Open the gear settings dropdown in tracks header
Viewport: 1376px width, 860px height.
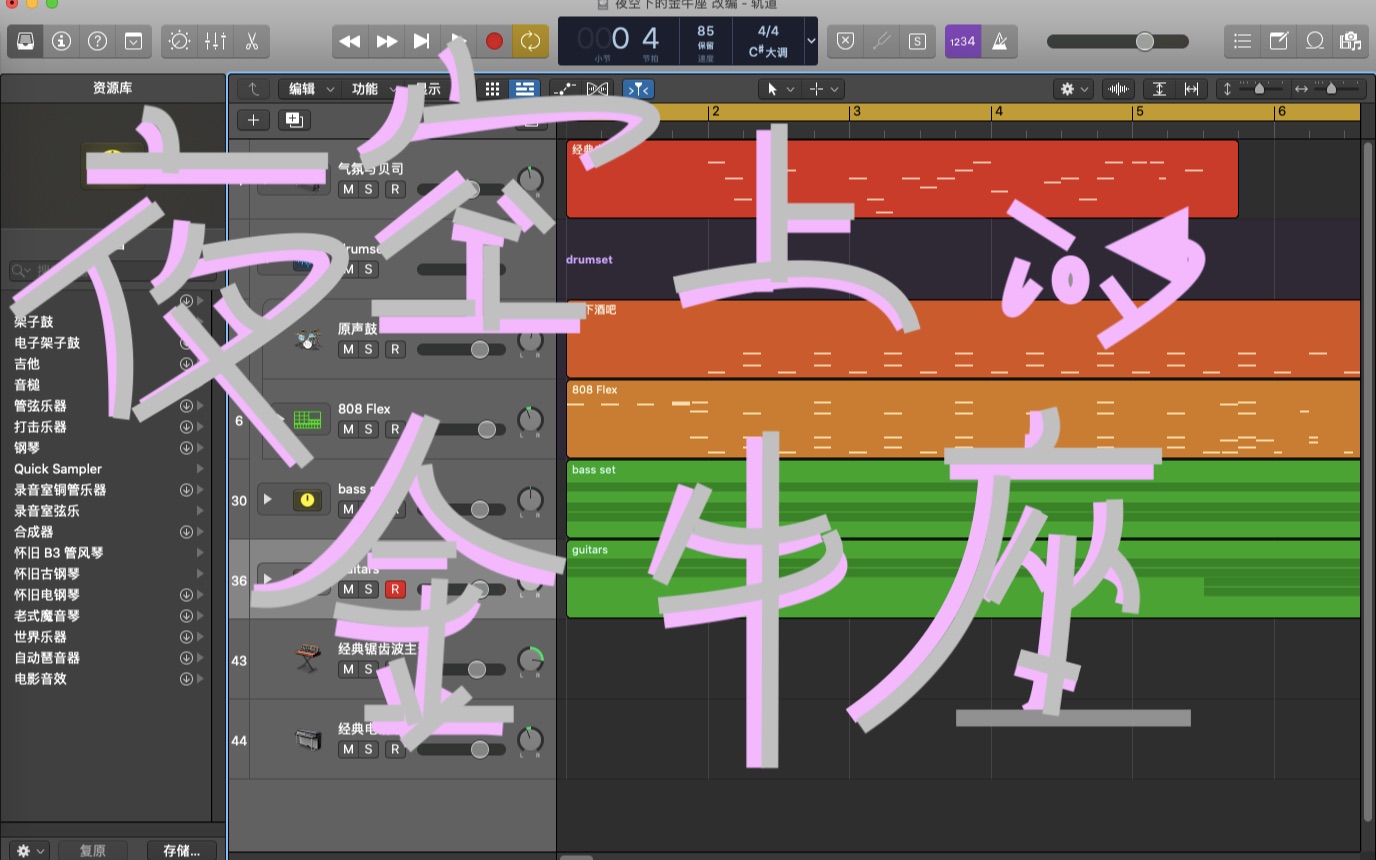[1075, 89]
